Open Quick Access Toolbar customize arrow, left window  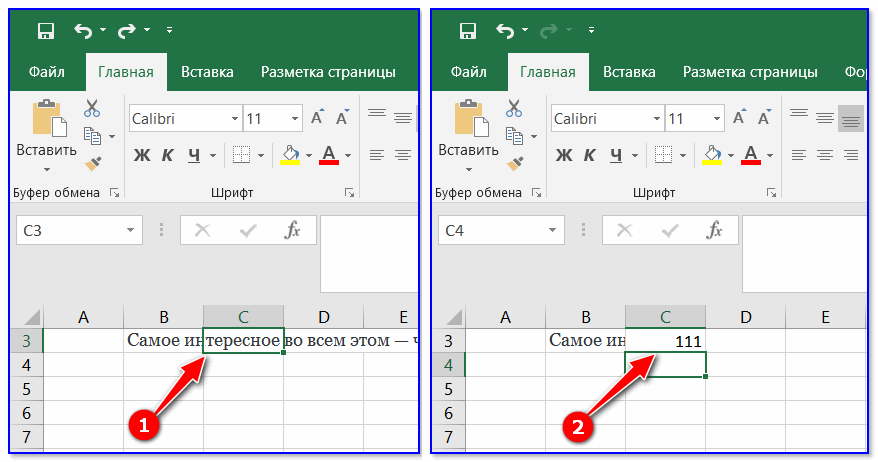(169, 30)
